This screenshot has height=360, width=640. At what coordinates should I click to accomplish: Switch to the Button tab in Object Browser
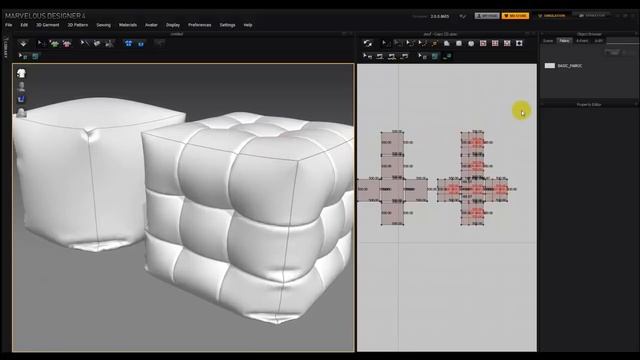click(582, 41)
